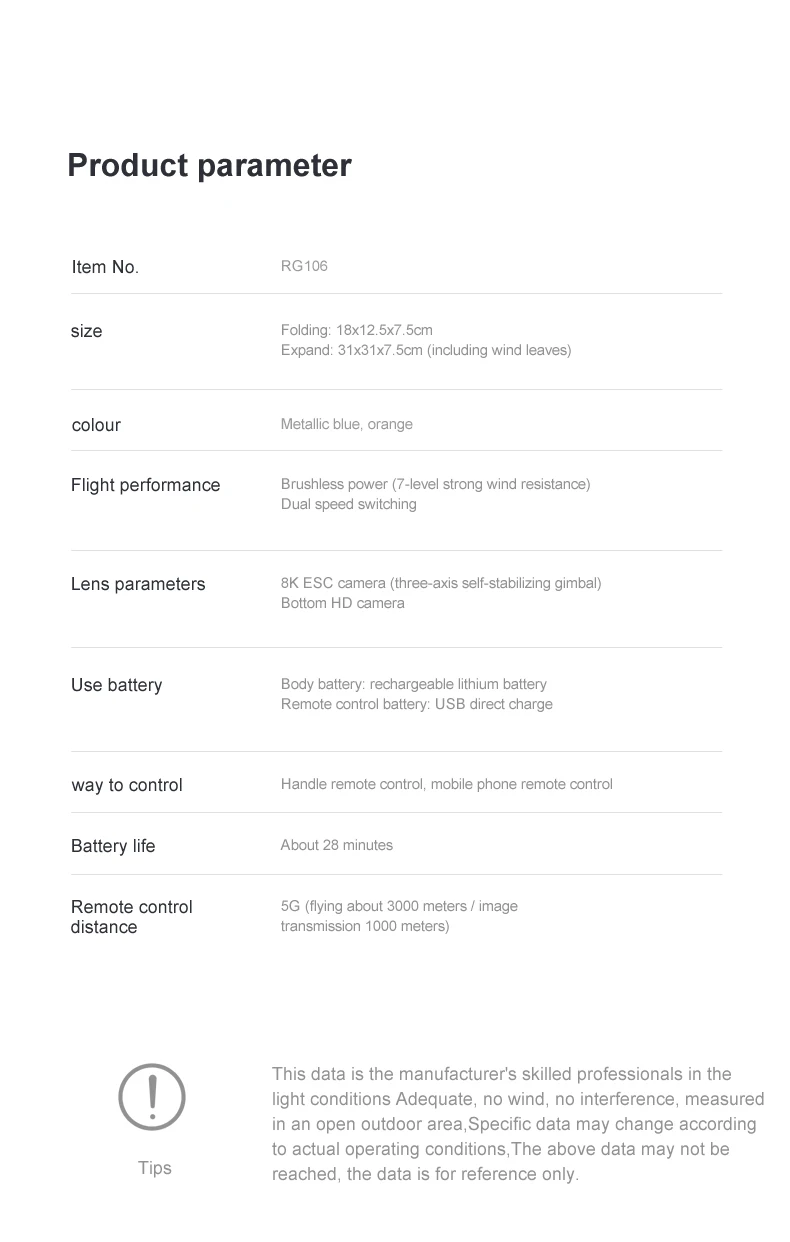Screen dimensions: 790x1242
Task: Click the Tips label under the icon
Action: 155,1168
